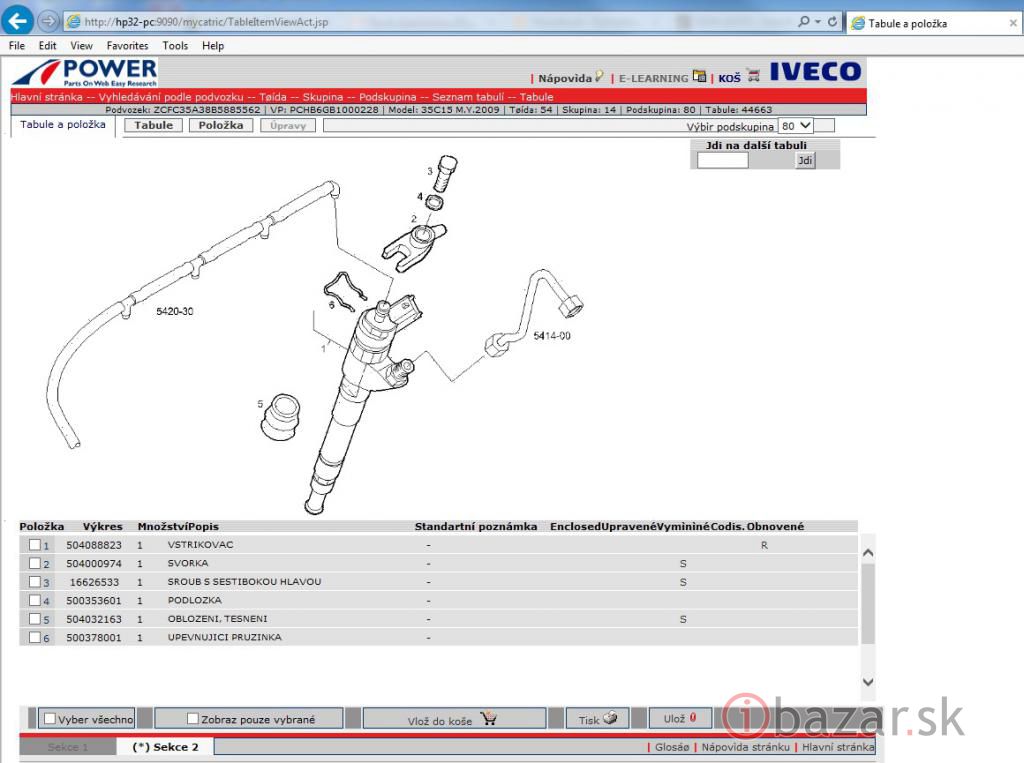
Task: Enable Zobraz pouze vybrané checkbox
Action: click(x=193, y=719)
